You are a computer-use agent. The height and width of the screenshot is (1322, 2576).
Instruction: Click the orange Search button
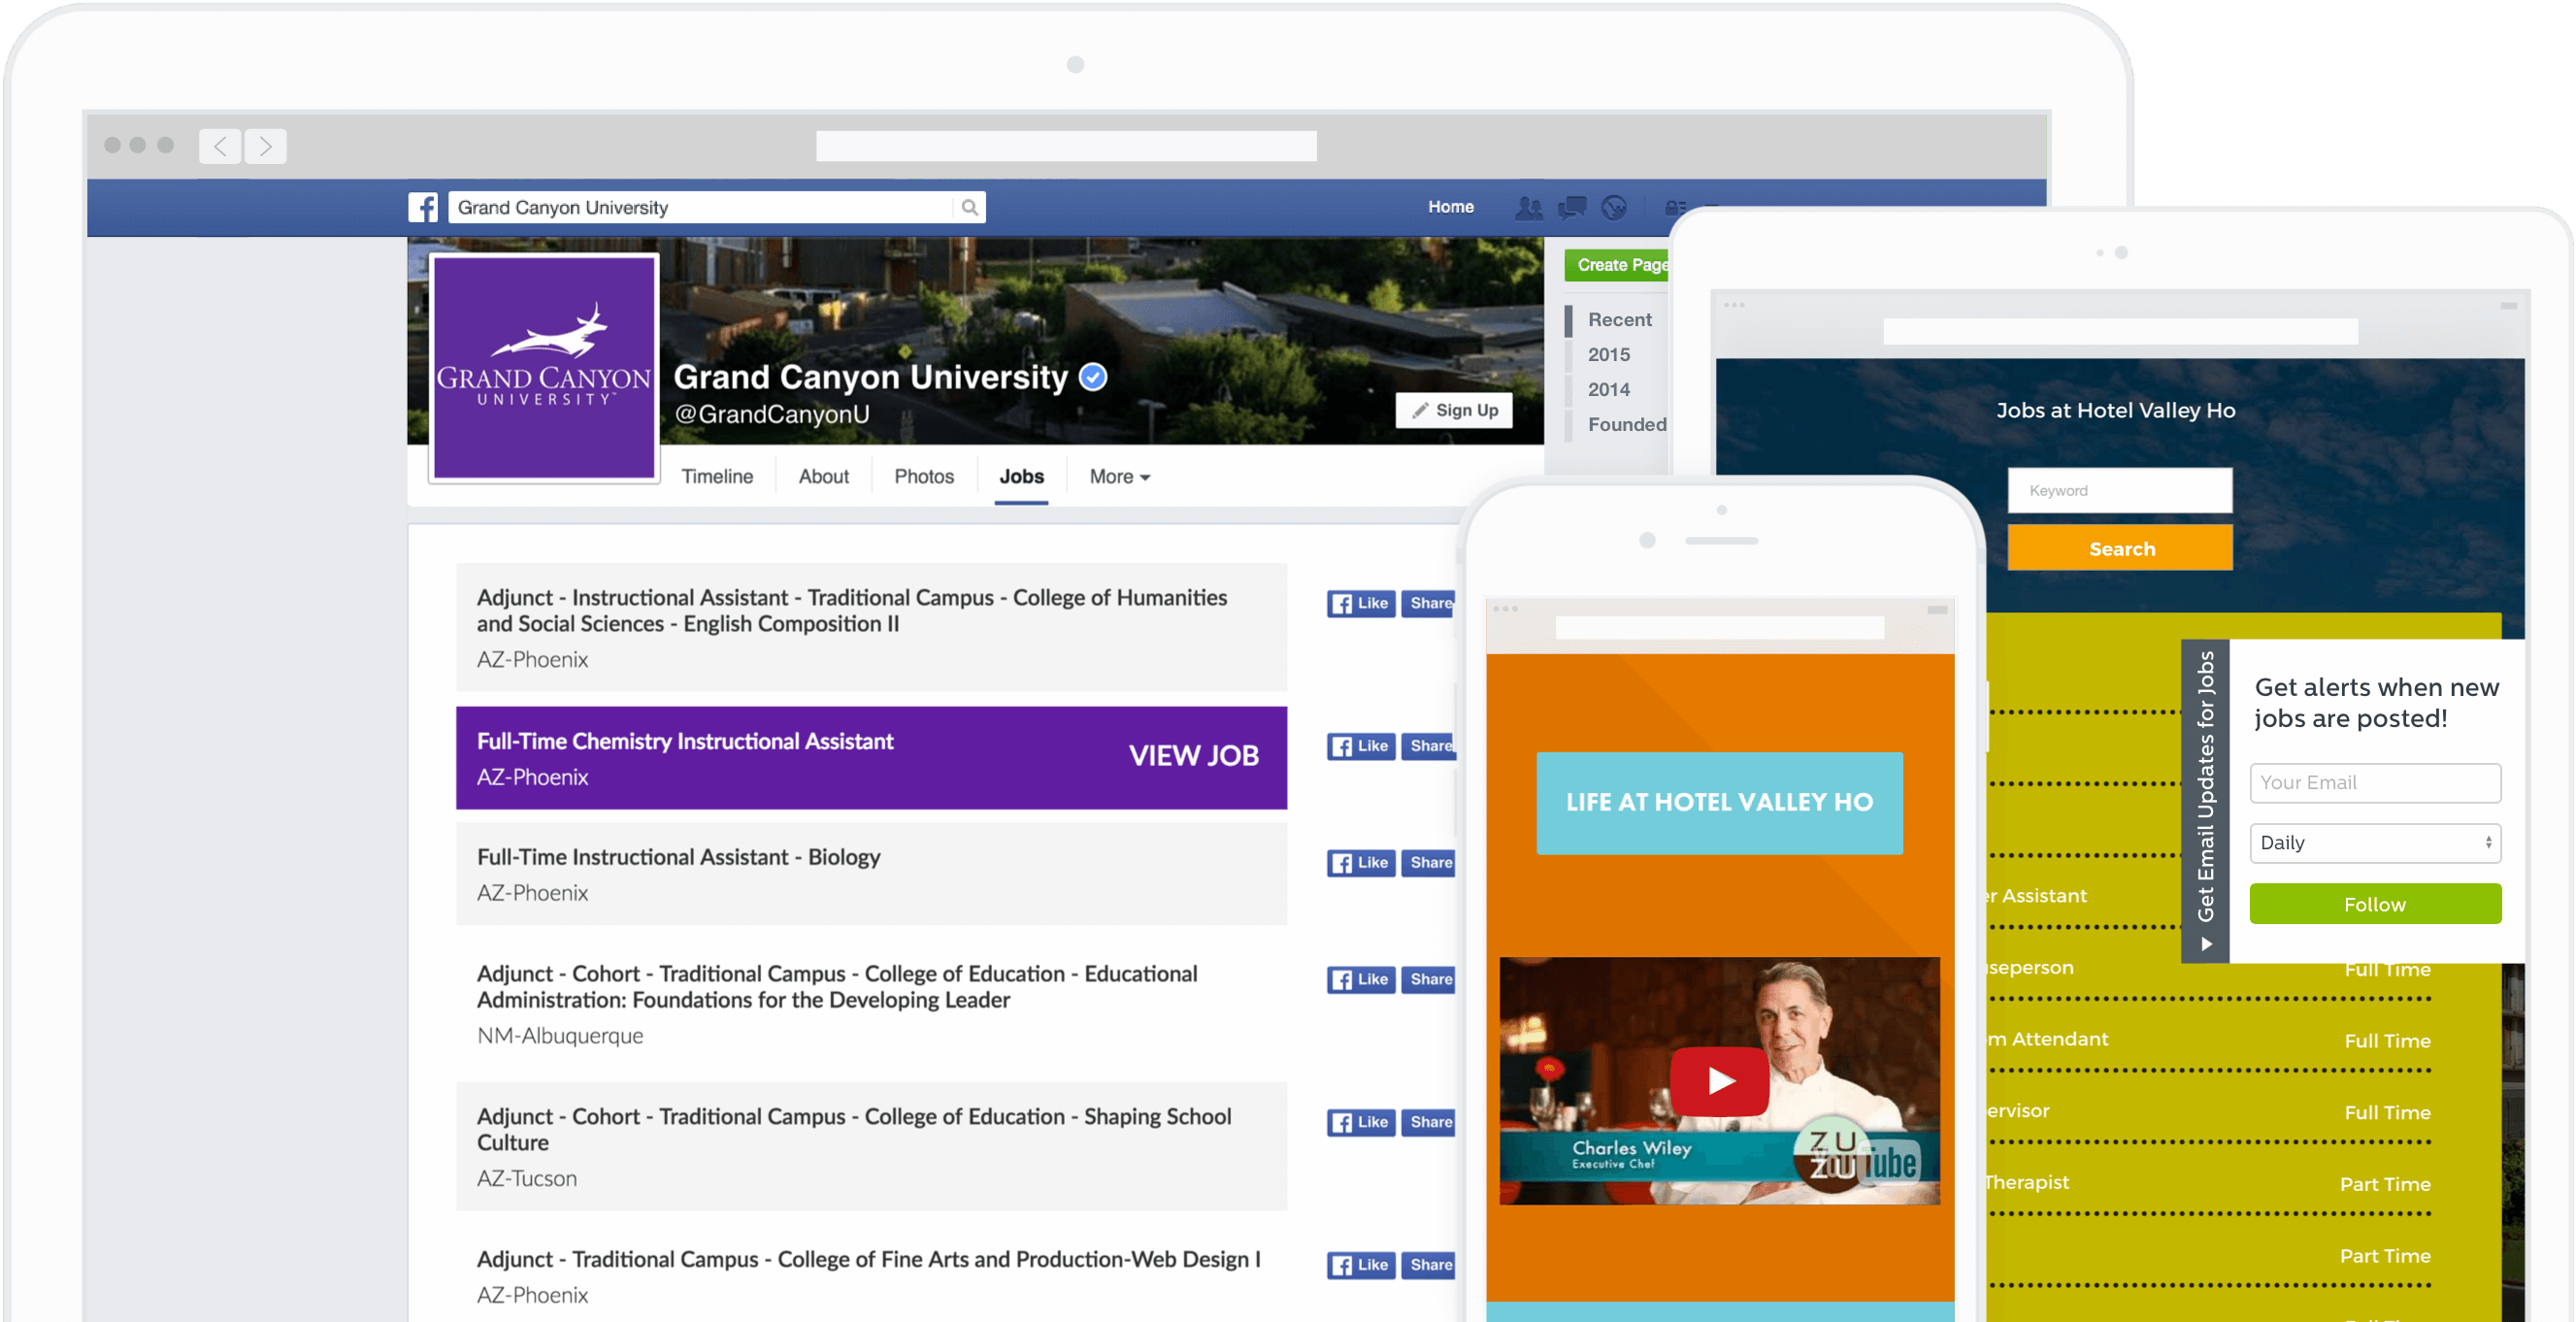[2120, 549]
